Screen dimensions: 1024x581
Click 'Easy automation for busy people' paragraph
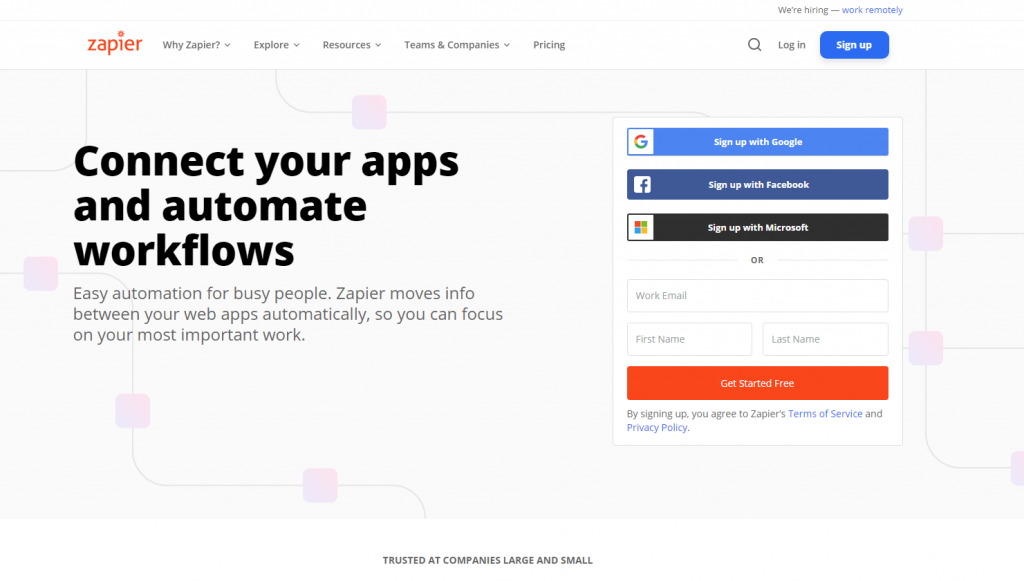pos(288,314)
